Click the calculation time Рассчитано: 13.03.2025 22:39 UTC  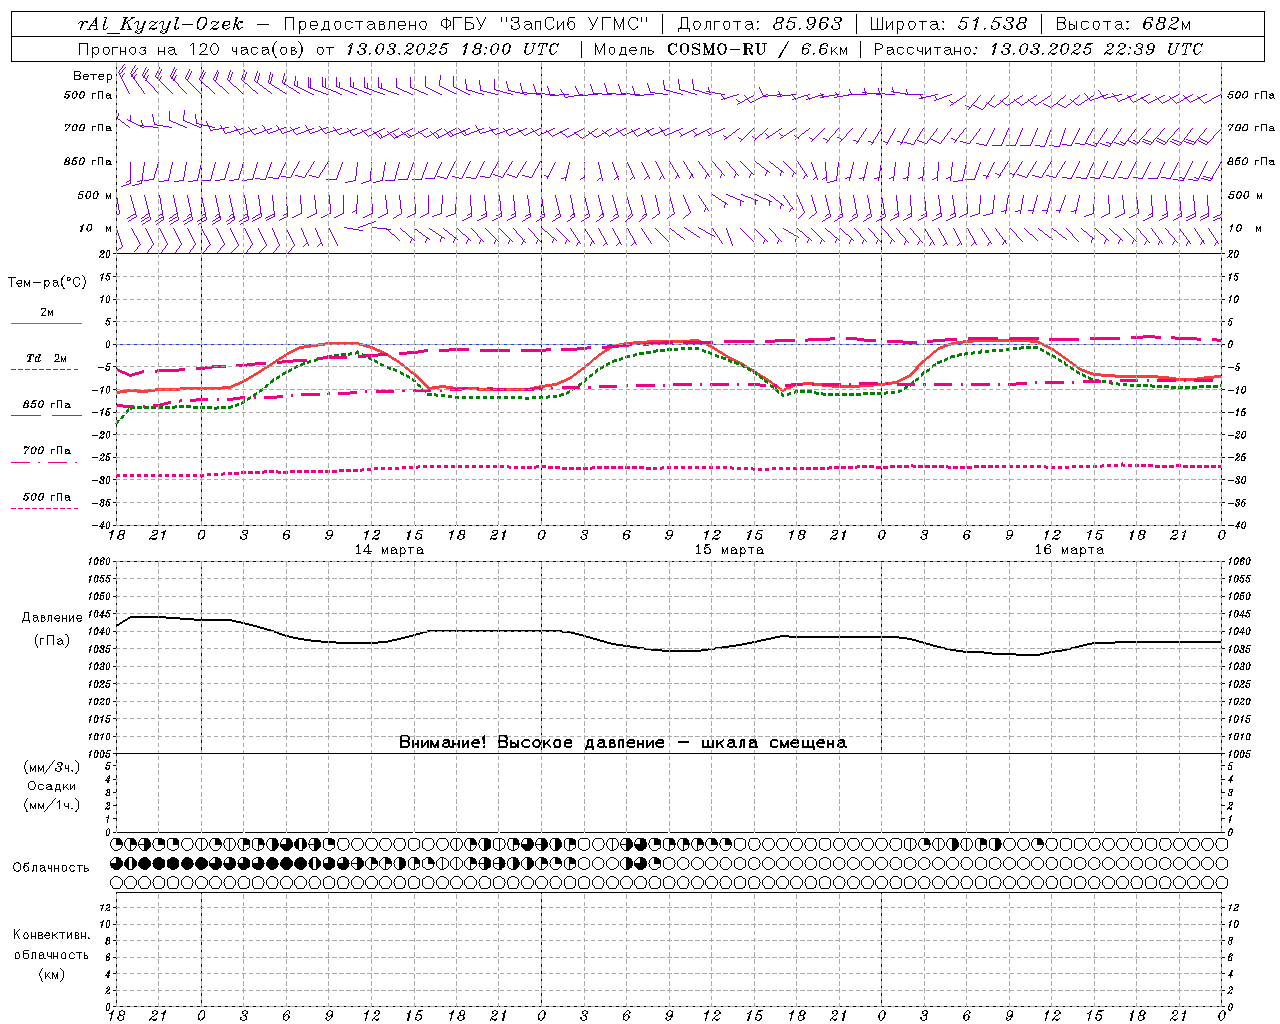(1038, 49)
